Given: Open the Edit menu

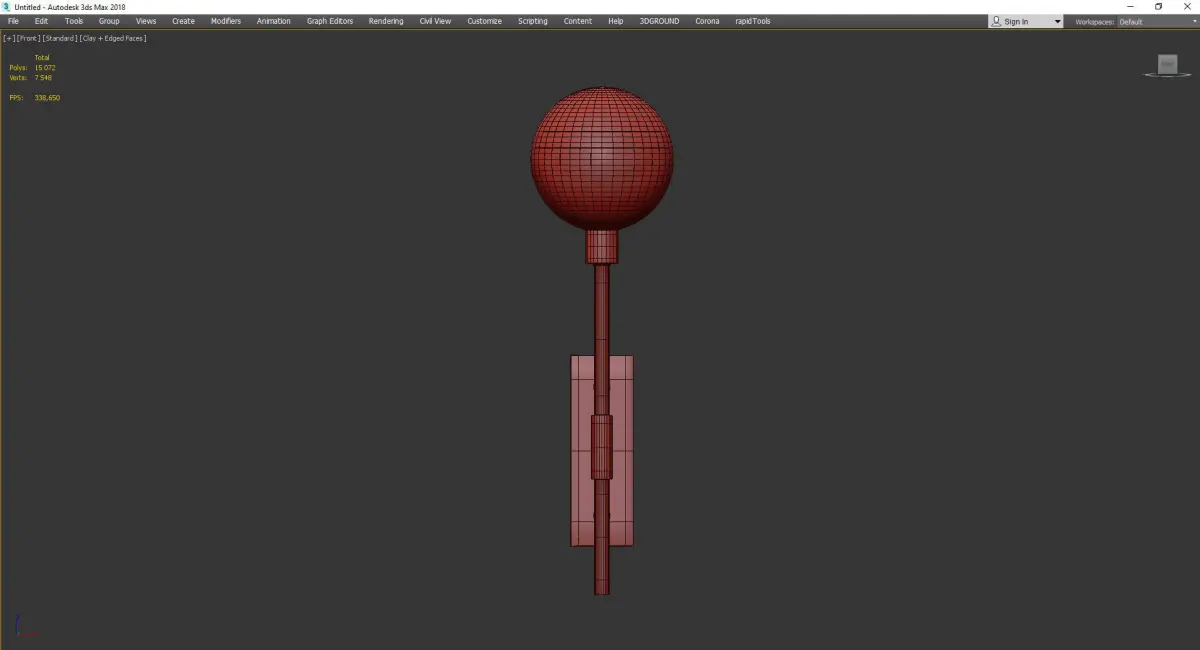Looking at the screenshot, I should 41,21.
